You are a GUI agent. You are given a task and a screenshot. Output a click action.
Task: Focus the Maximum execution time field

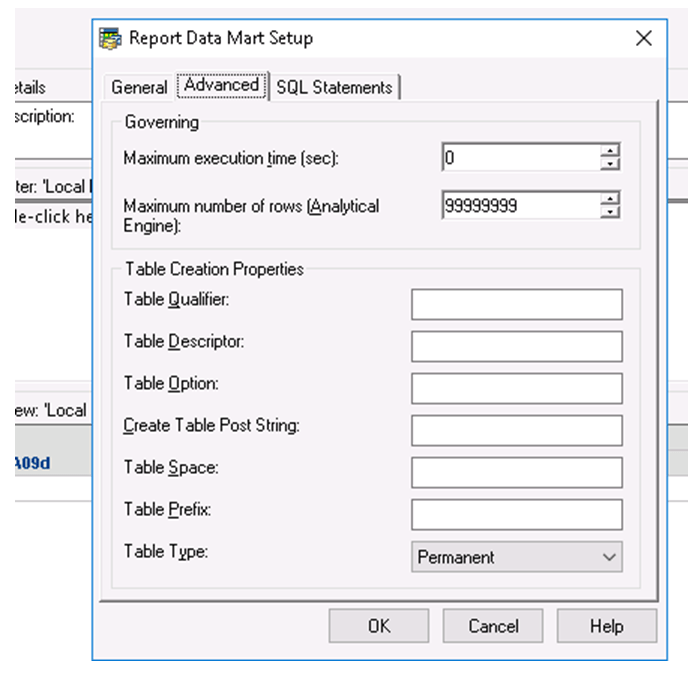tap(521, 157)
